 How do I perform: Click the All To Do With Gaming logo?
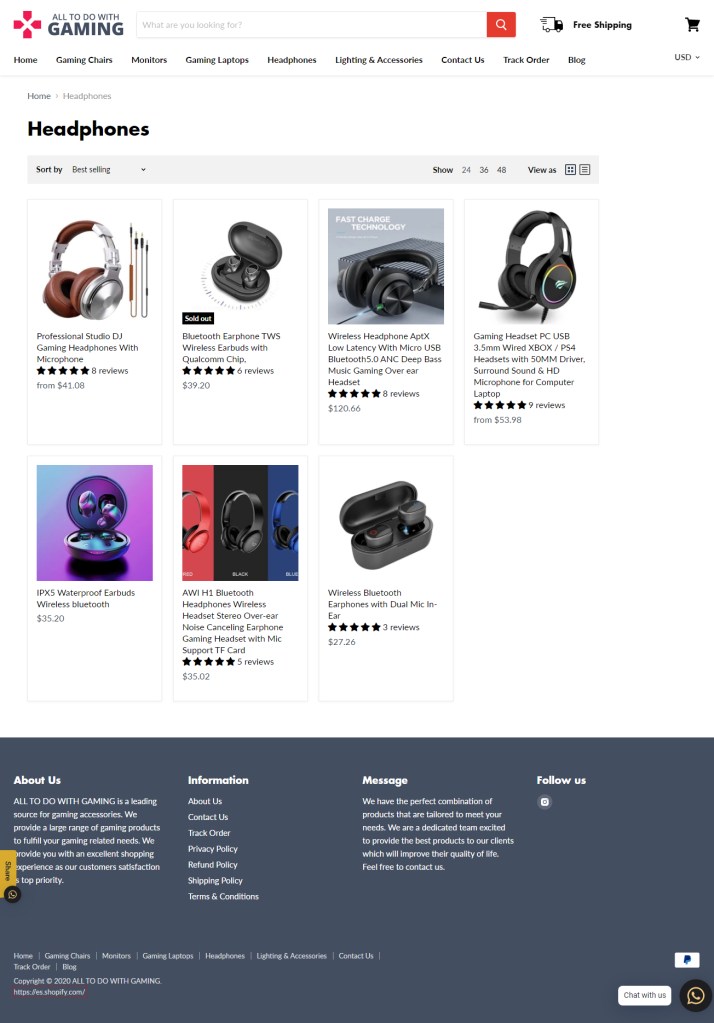69,25
